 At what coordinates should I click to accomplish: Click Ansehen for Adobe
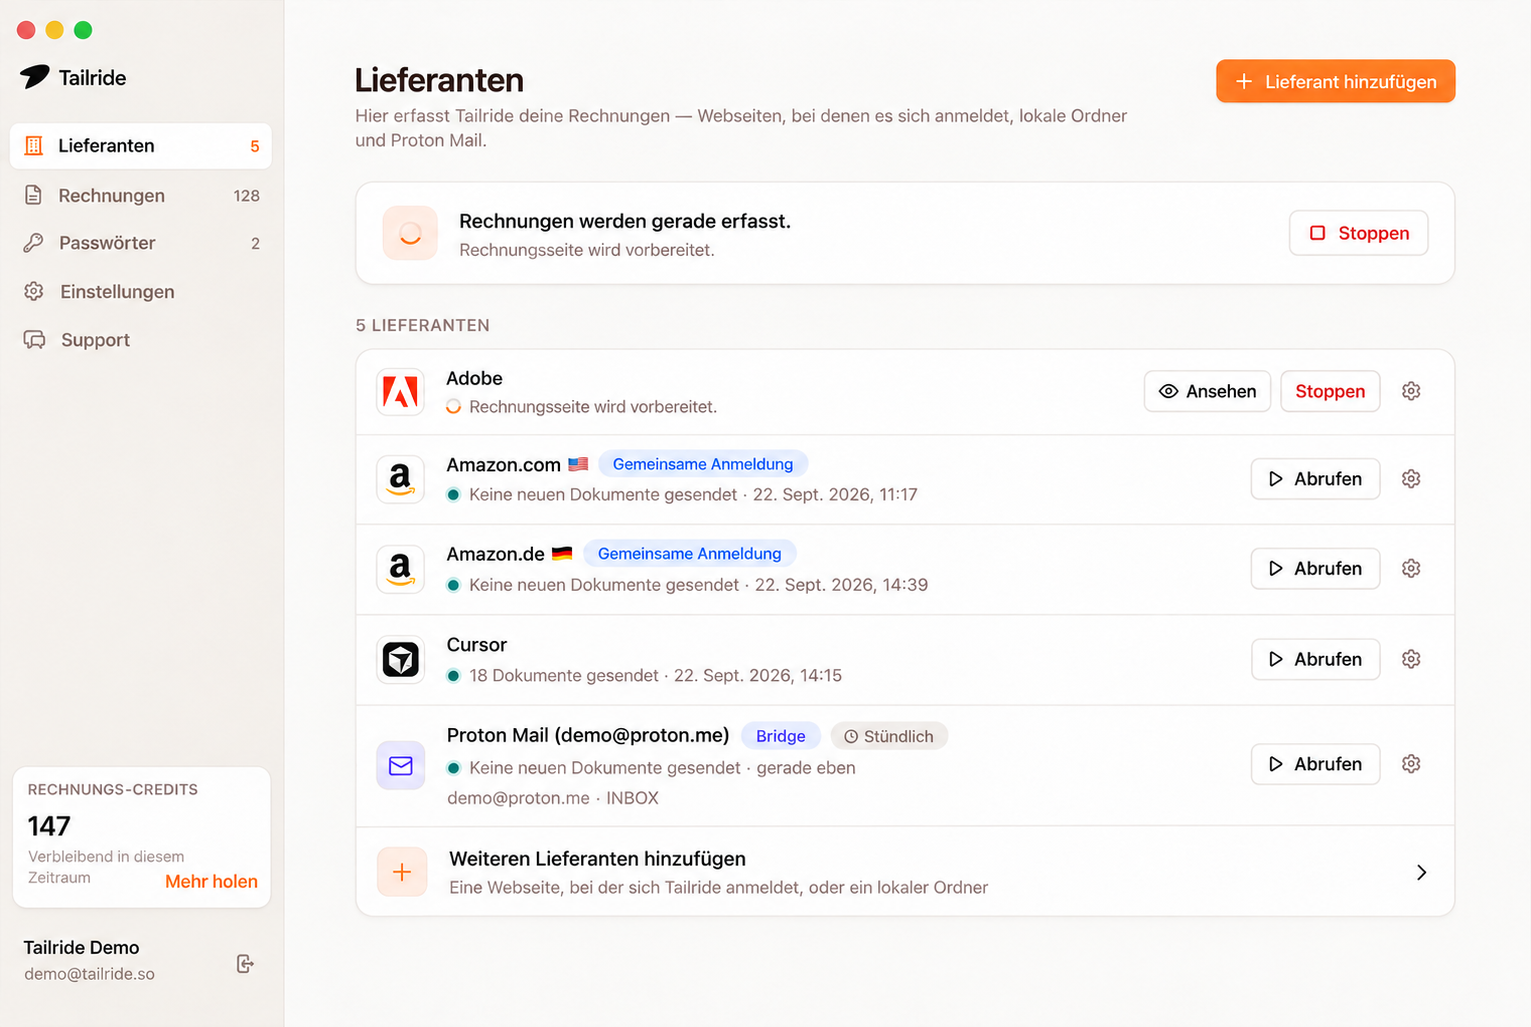pos(1207,391)
